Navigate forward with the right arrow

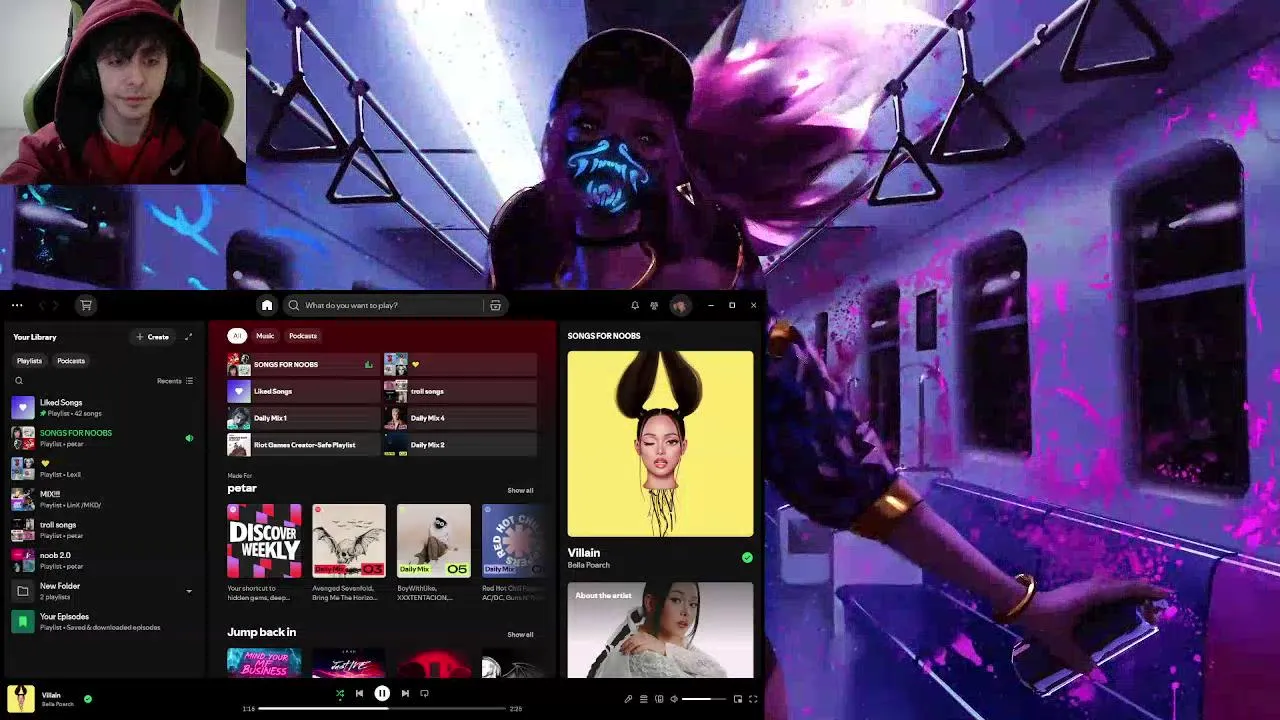pos(57,305)
